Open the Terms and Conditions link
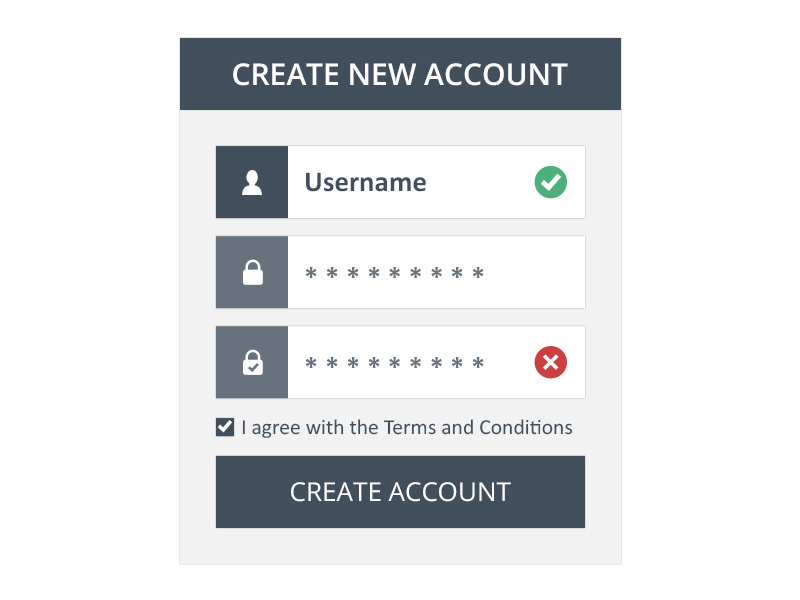The width and height of the screenshot is (800, 600). point(479,427)
